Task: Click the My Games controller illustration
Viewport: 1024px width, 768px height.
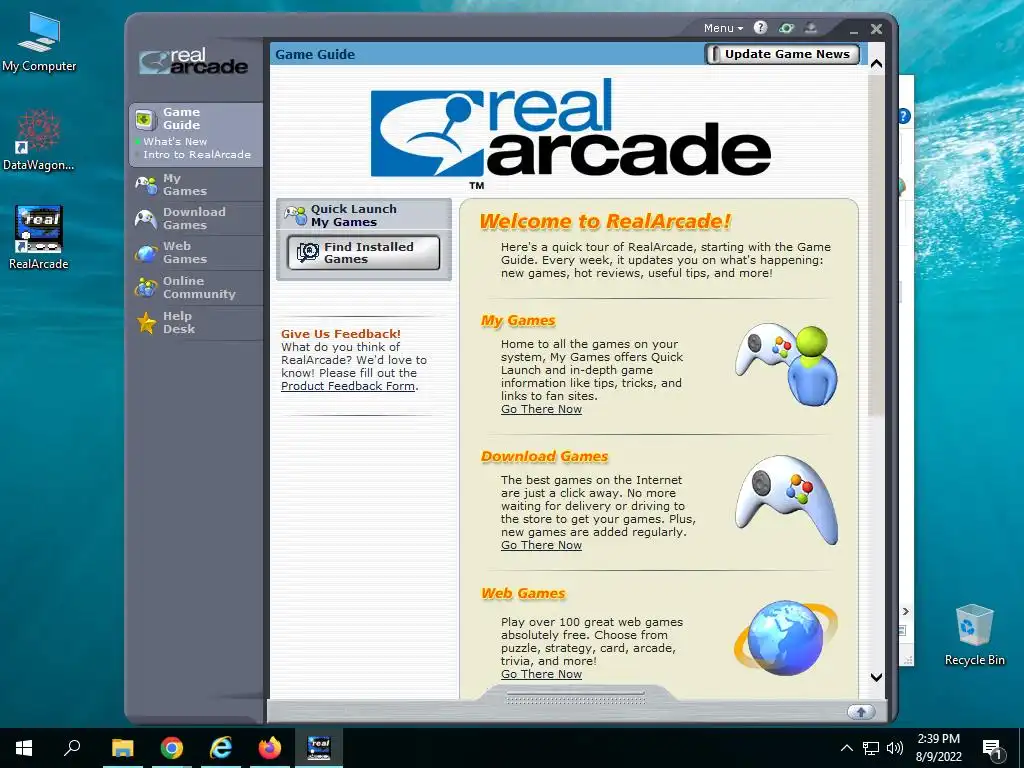Action: tap(787, 364)
